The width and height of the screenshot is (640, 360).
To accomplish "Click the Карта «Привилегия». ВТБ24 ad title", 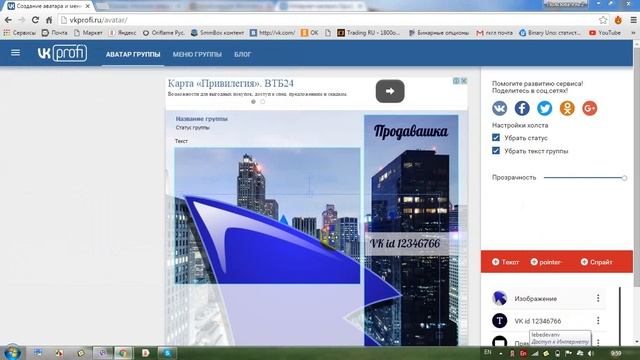I will point(231,83).
